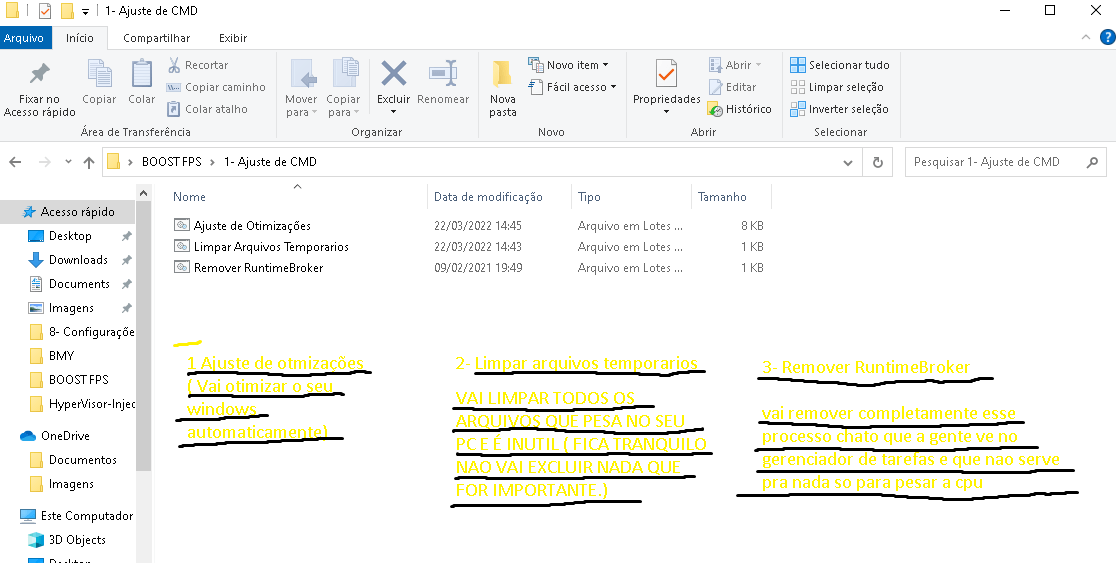Open Histórico of file
This screenshot has width=1116, height=563.
coord(739,109)
